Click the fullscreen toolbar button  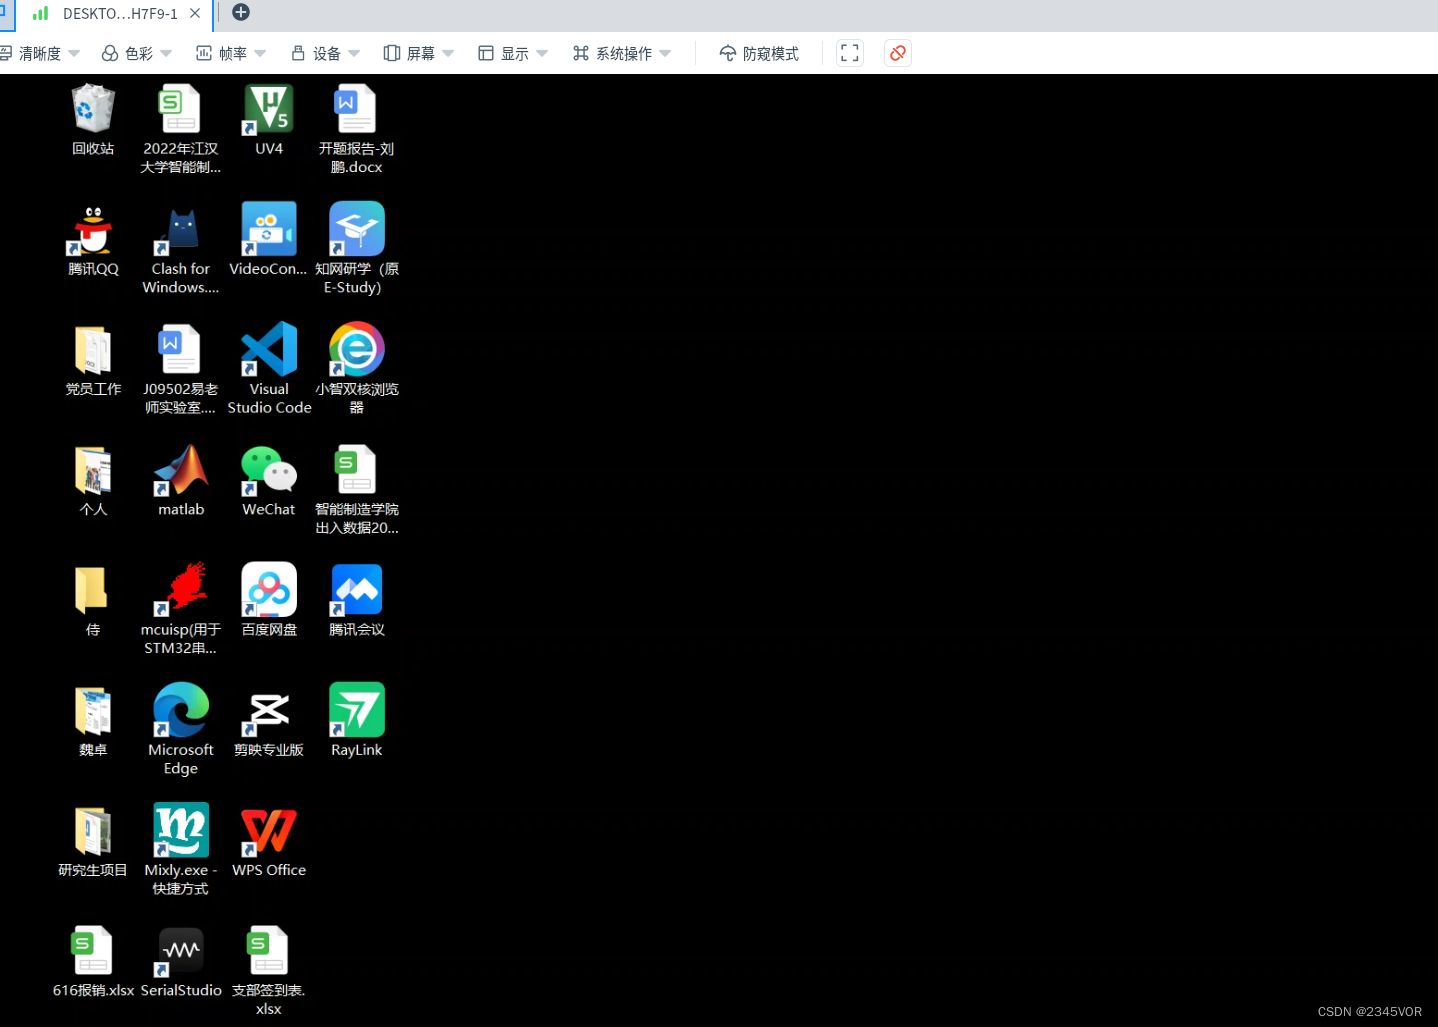tap(850, 53)
